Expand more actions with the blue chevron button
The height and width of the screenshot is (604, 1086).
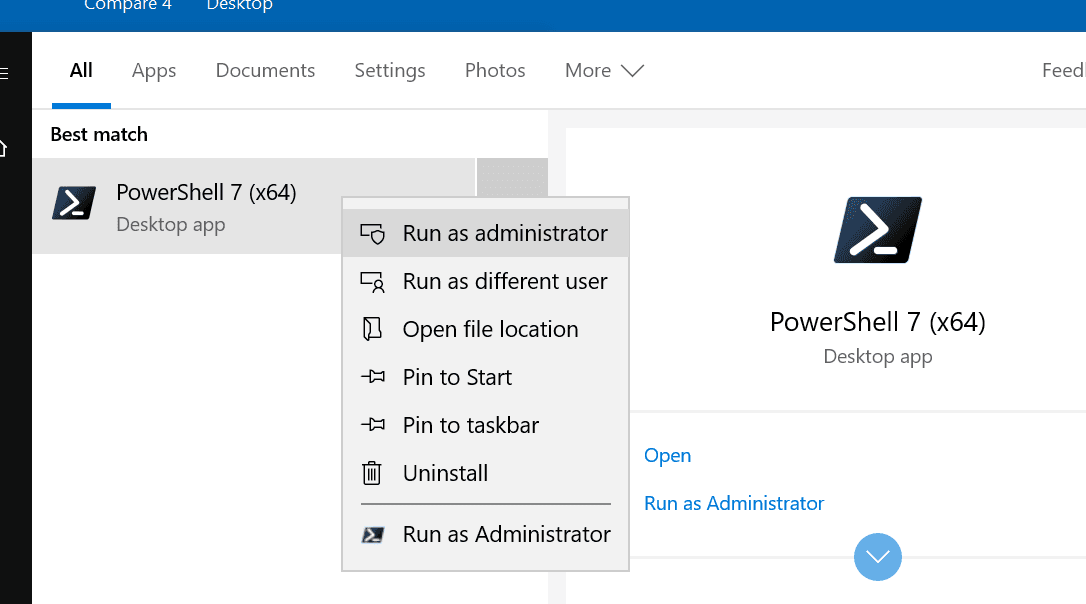pyautogui.click(x=878, y=557)
